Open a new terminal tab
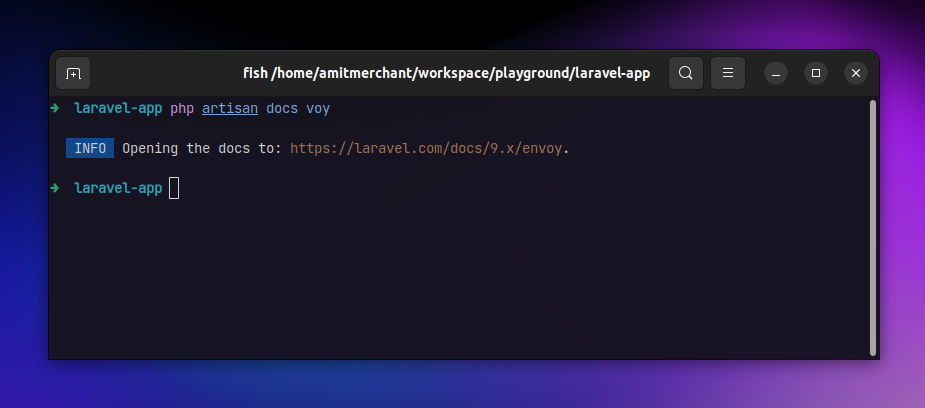 [73, 73]
